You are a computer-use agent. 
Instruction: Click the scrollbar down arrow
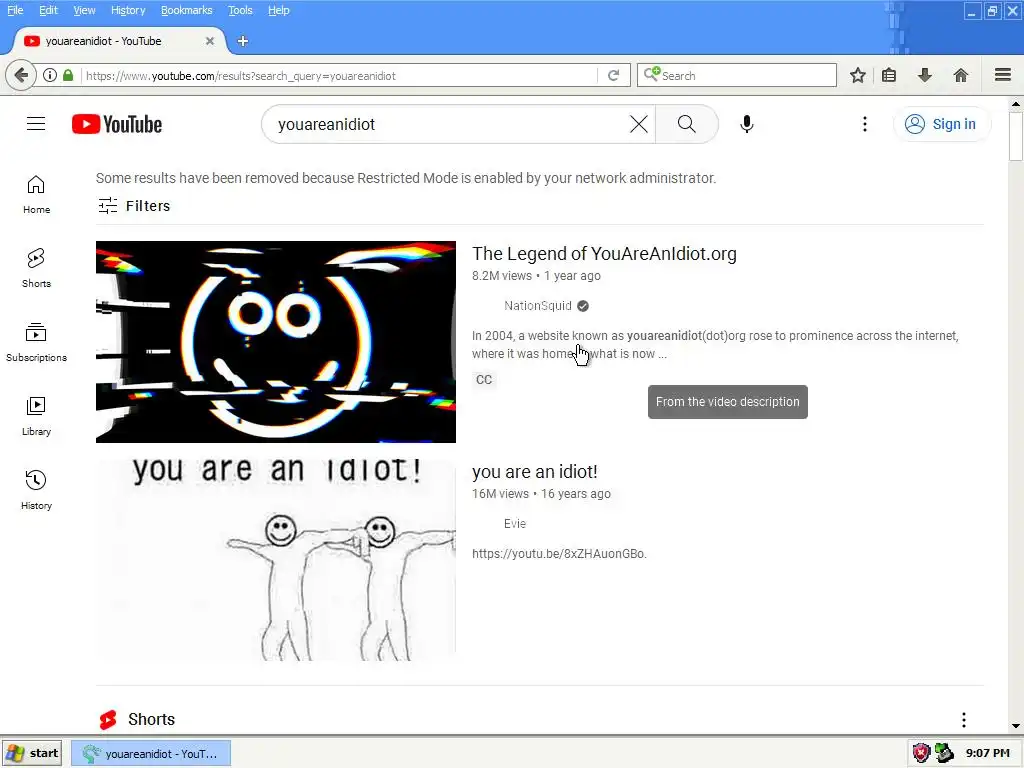tap(1016, 726)
